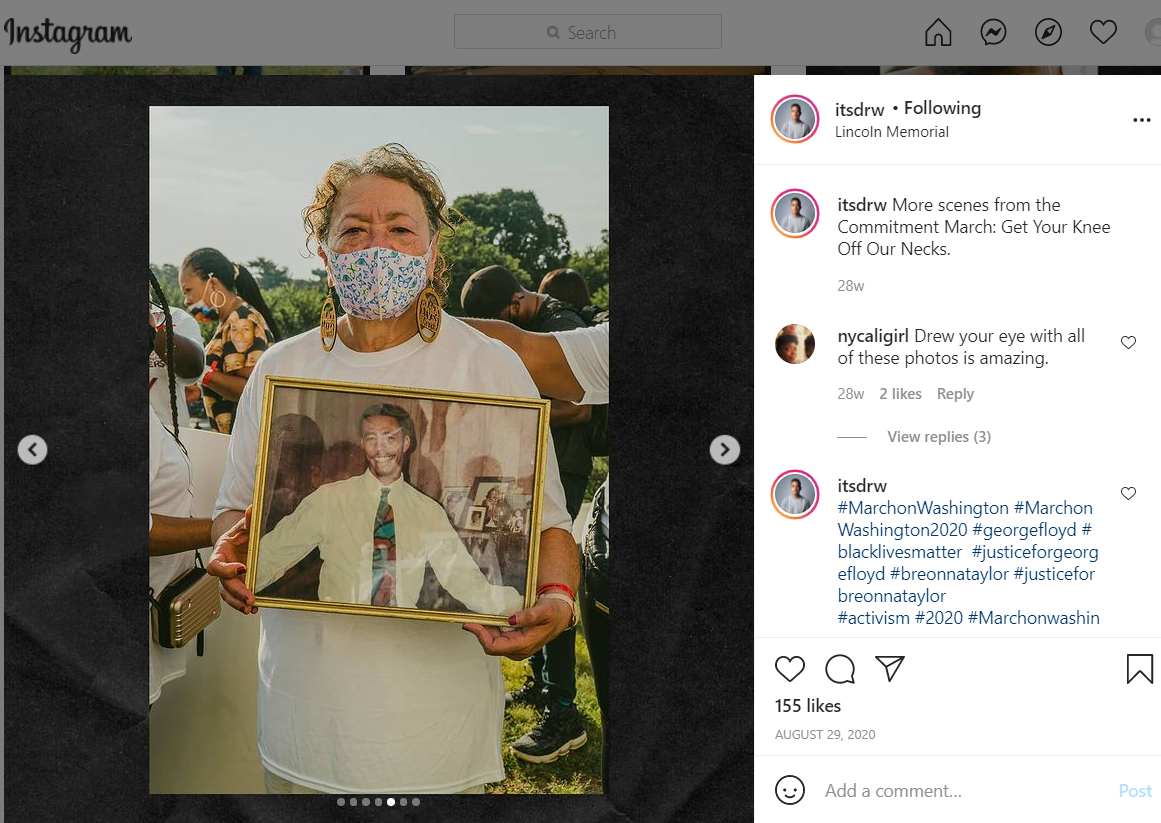Expand View replies (3)

[x=938, y=437]
